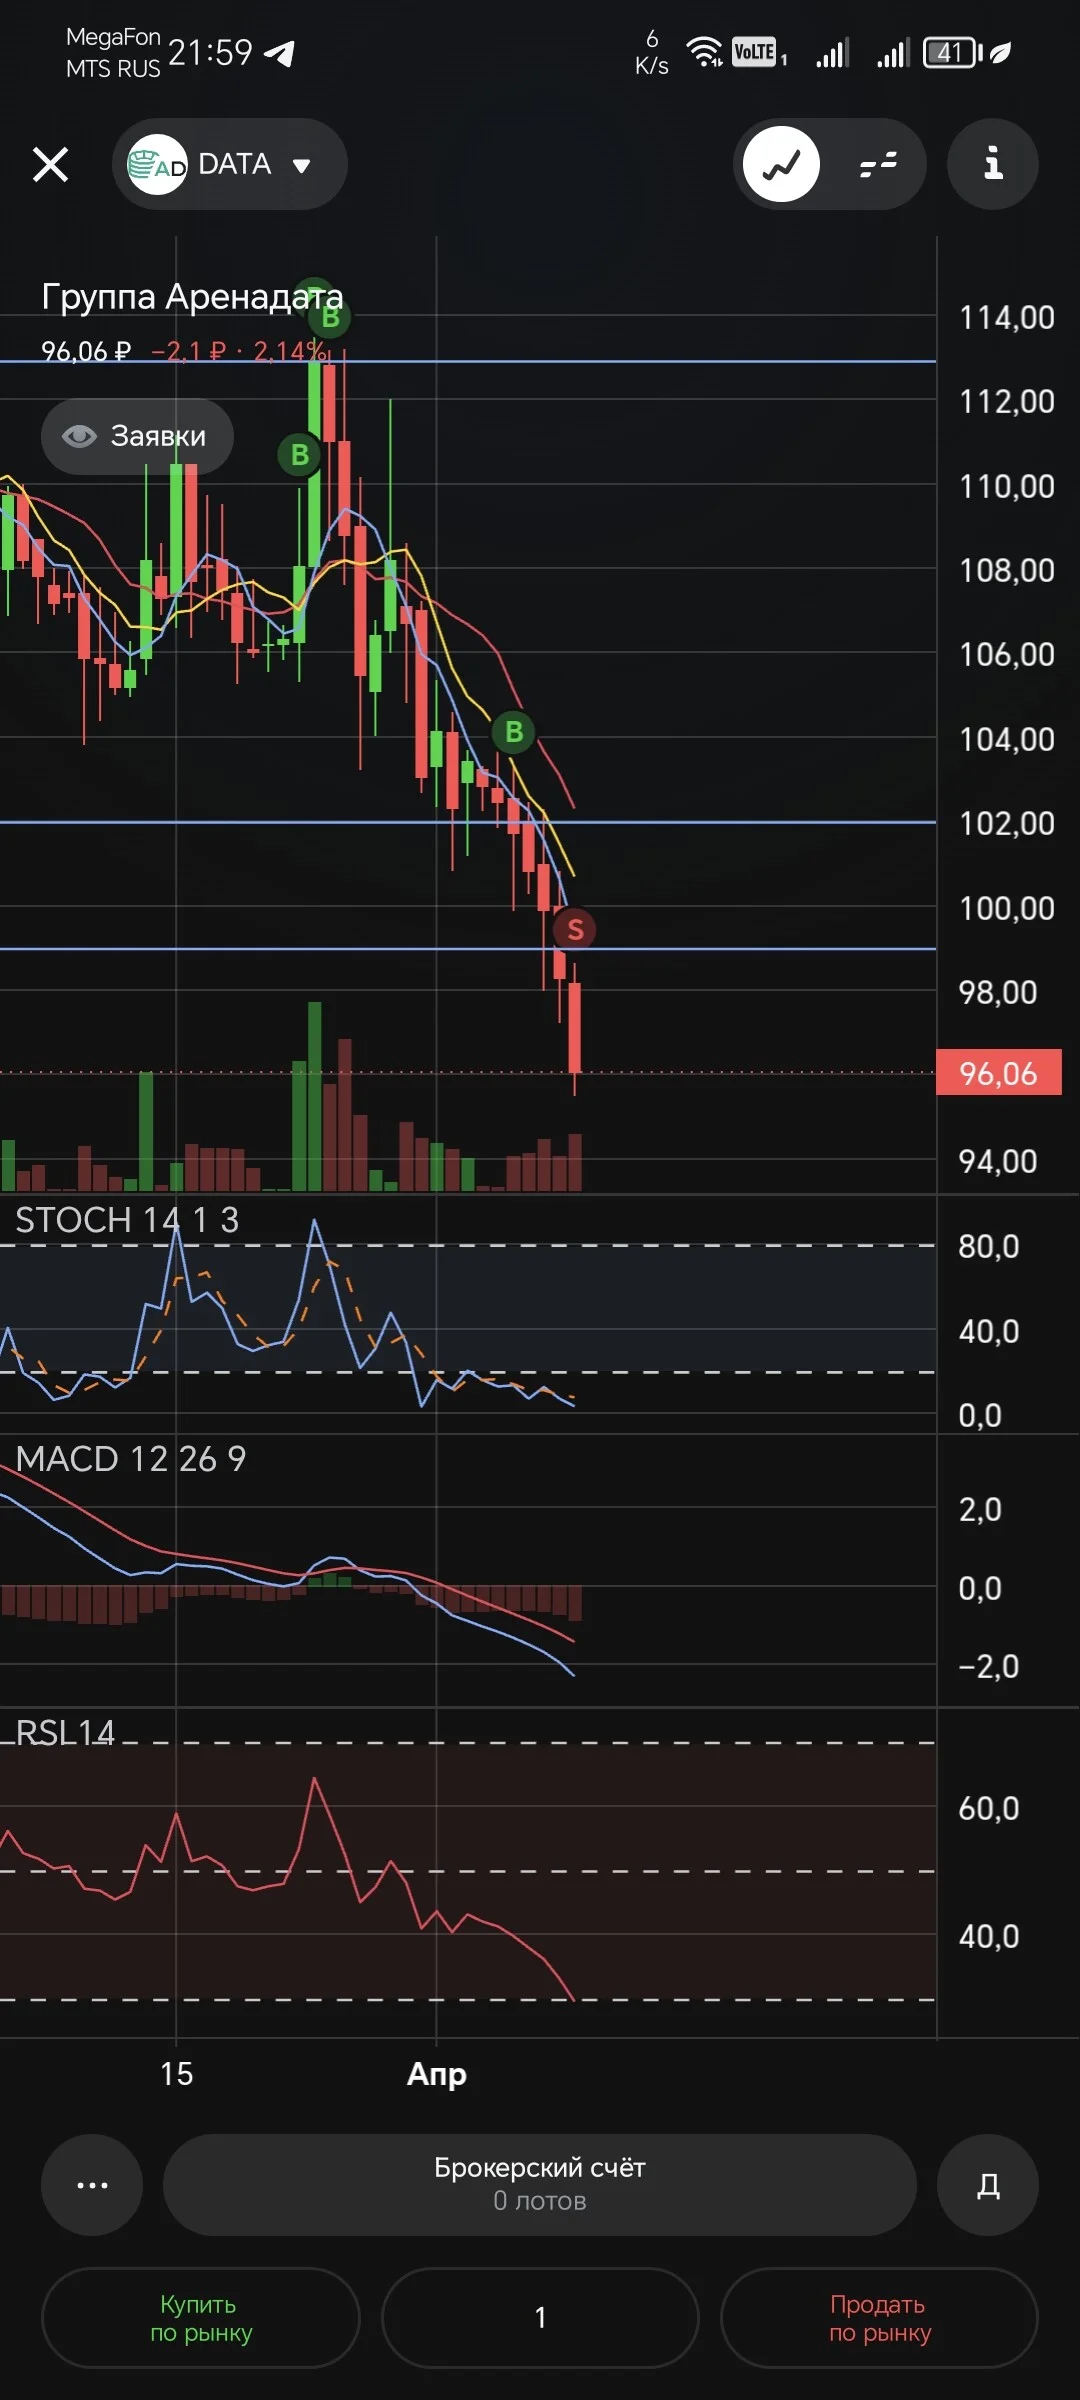Open the DATA ticker dropdown
Screen dimensions: 1080x2400
[x=230, y=164]
